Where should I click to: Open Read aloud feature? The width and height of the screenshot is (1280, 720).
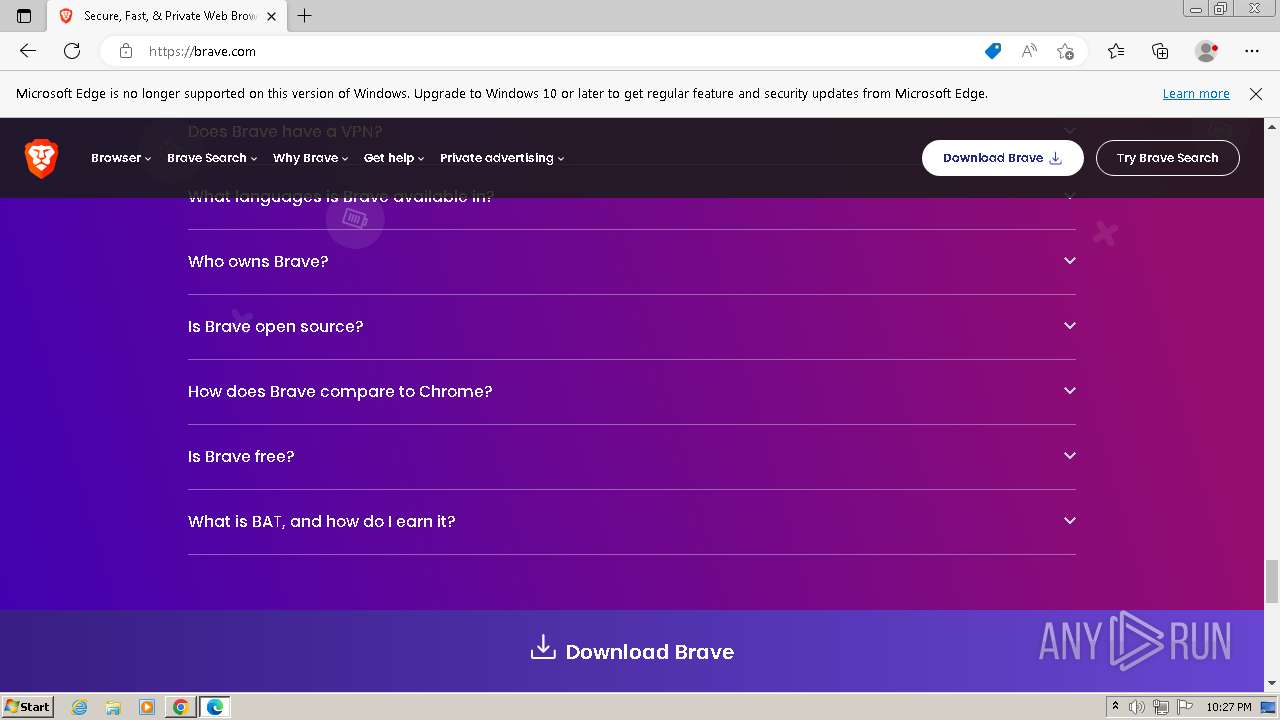[x=1029, y=51]
